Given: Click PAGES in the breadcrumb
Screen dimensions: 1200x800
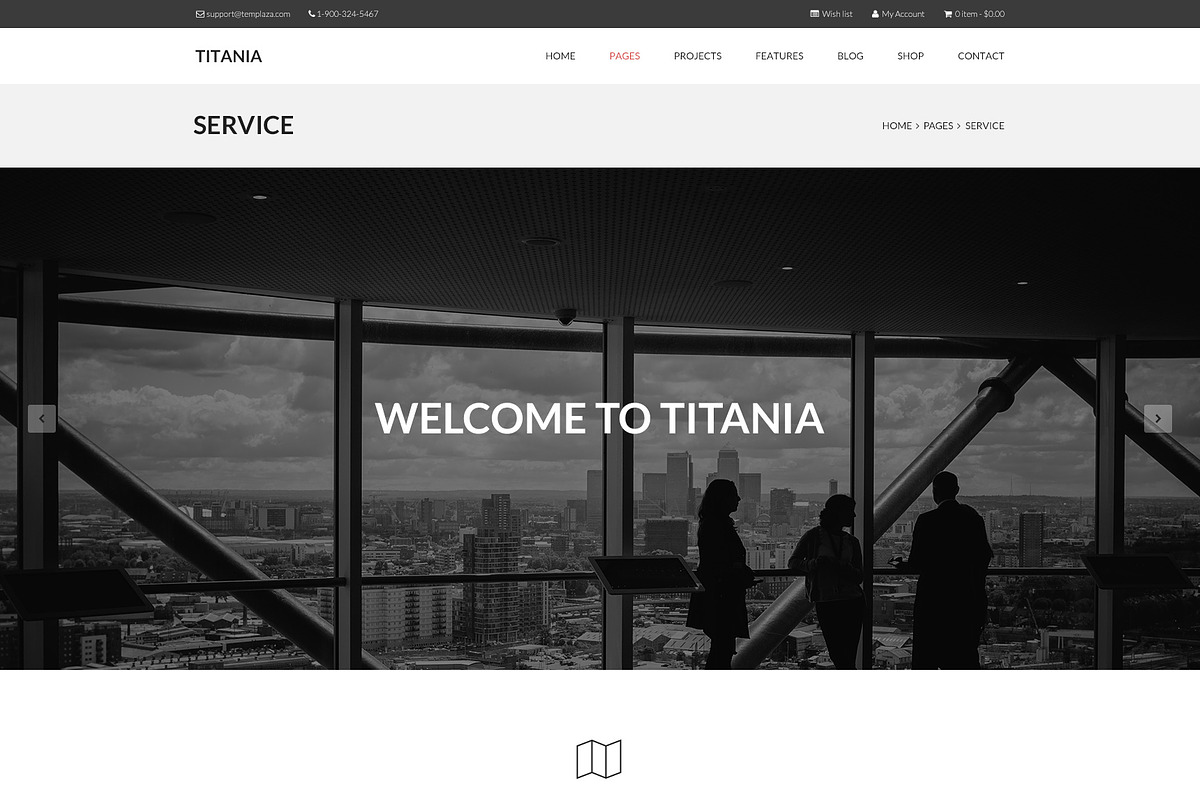Looking at the screenshot, I should 938,126.
